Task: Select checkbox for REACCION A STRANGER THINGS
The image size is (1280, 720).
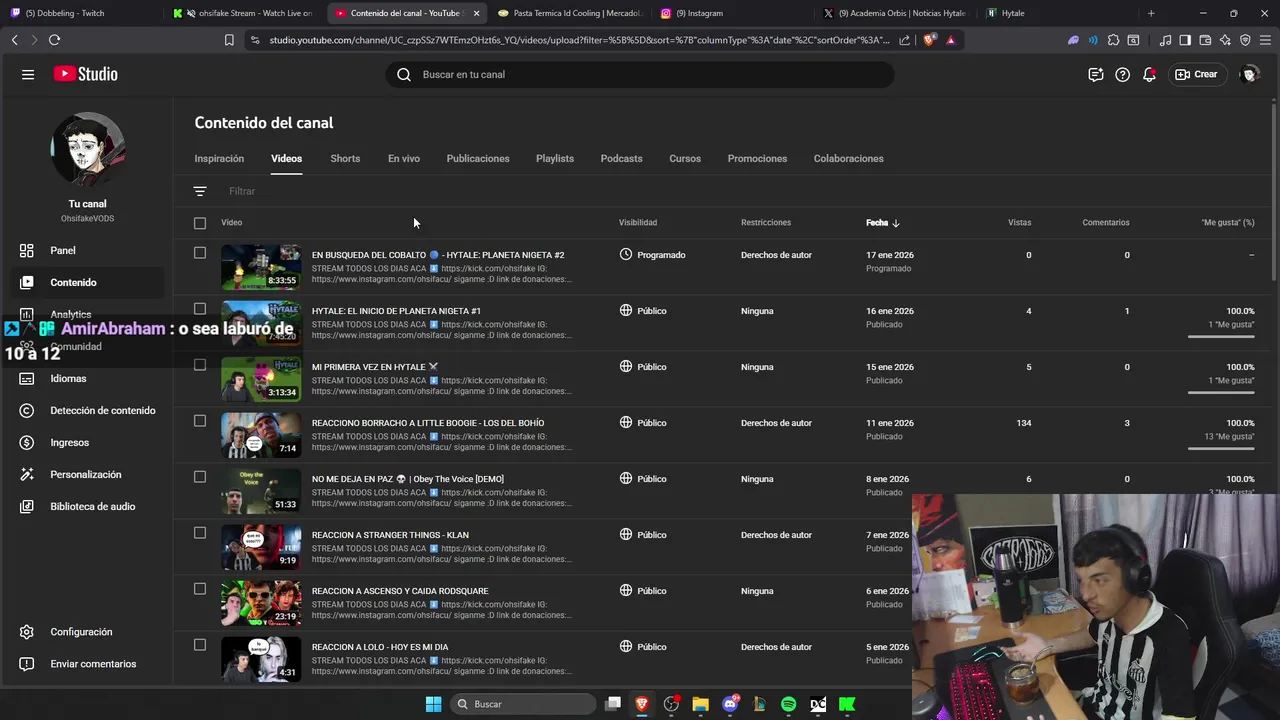Action: click(x=200, y=533)
